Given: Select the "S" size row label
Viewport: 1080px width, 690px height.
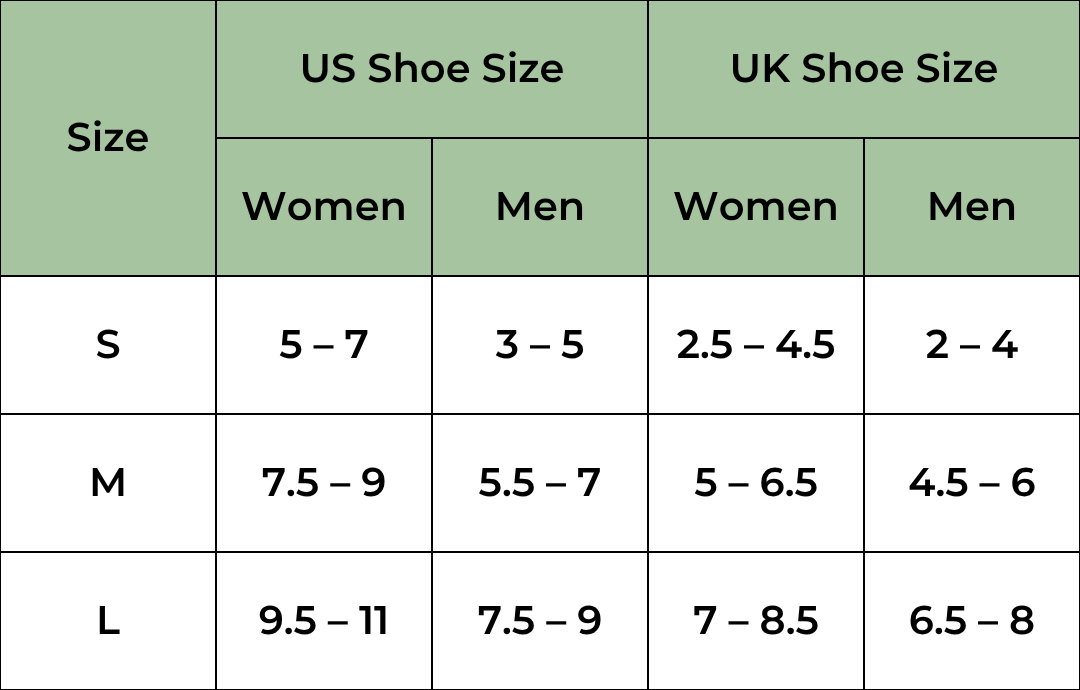Looking at the screenshot, I should [x=108, y=345].
